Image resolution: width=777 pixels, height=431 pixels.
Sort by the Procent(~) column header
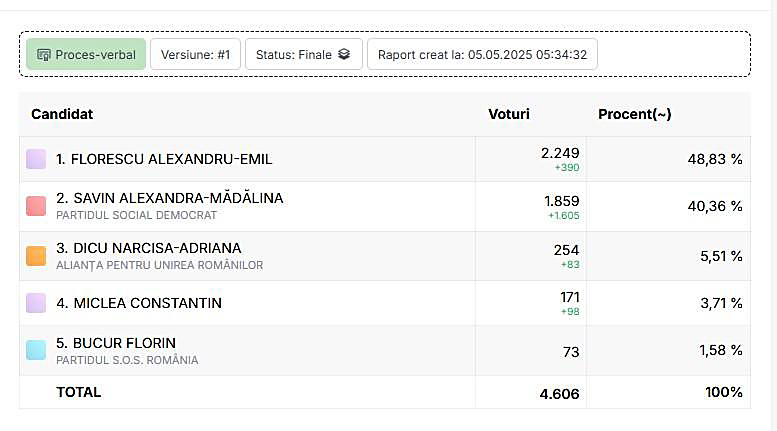[x=634, y=114]
